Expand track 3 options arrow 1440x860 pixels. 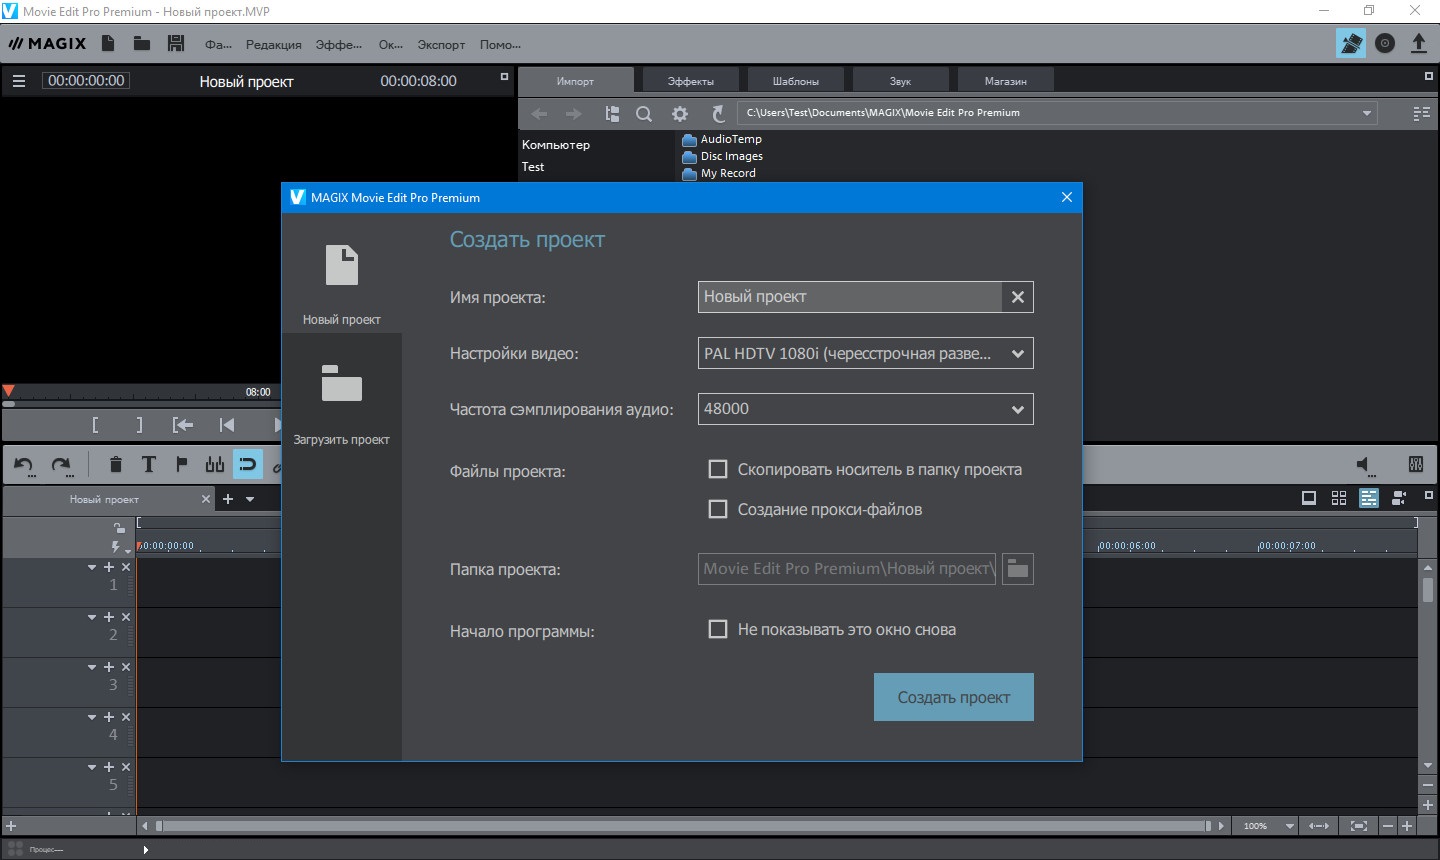(92, 667)
